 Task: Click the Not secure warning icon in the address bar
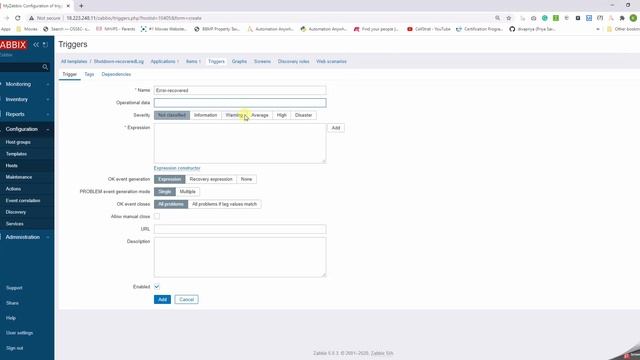click(x=31, y=18)
